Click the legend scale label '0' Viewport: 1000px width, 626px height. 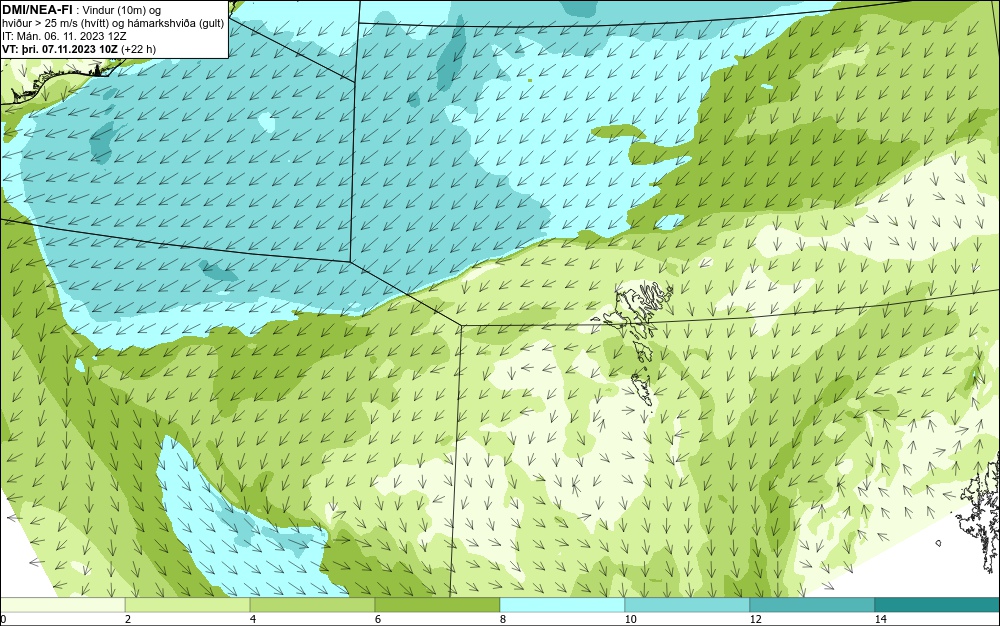tap(3, 619)
